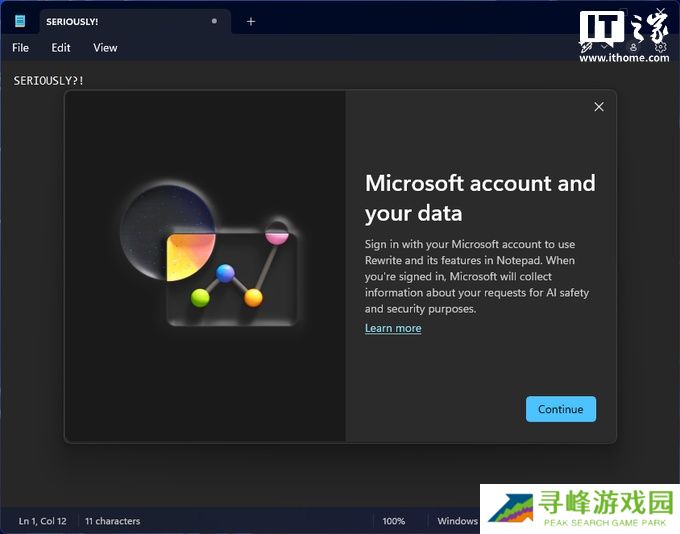Image resolution: width=680 pixels, height=534 pixels.
Task: Open the Rewrite AI pen tool
Action: coord(586,46)
